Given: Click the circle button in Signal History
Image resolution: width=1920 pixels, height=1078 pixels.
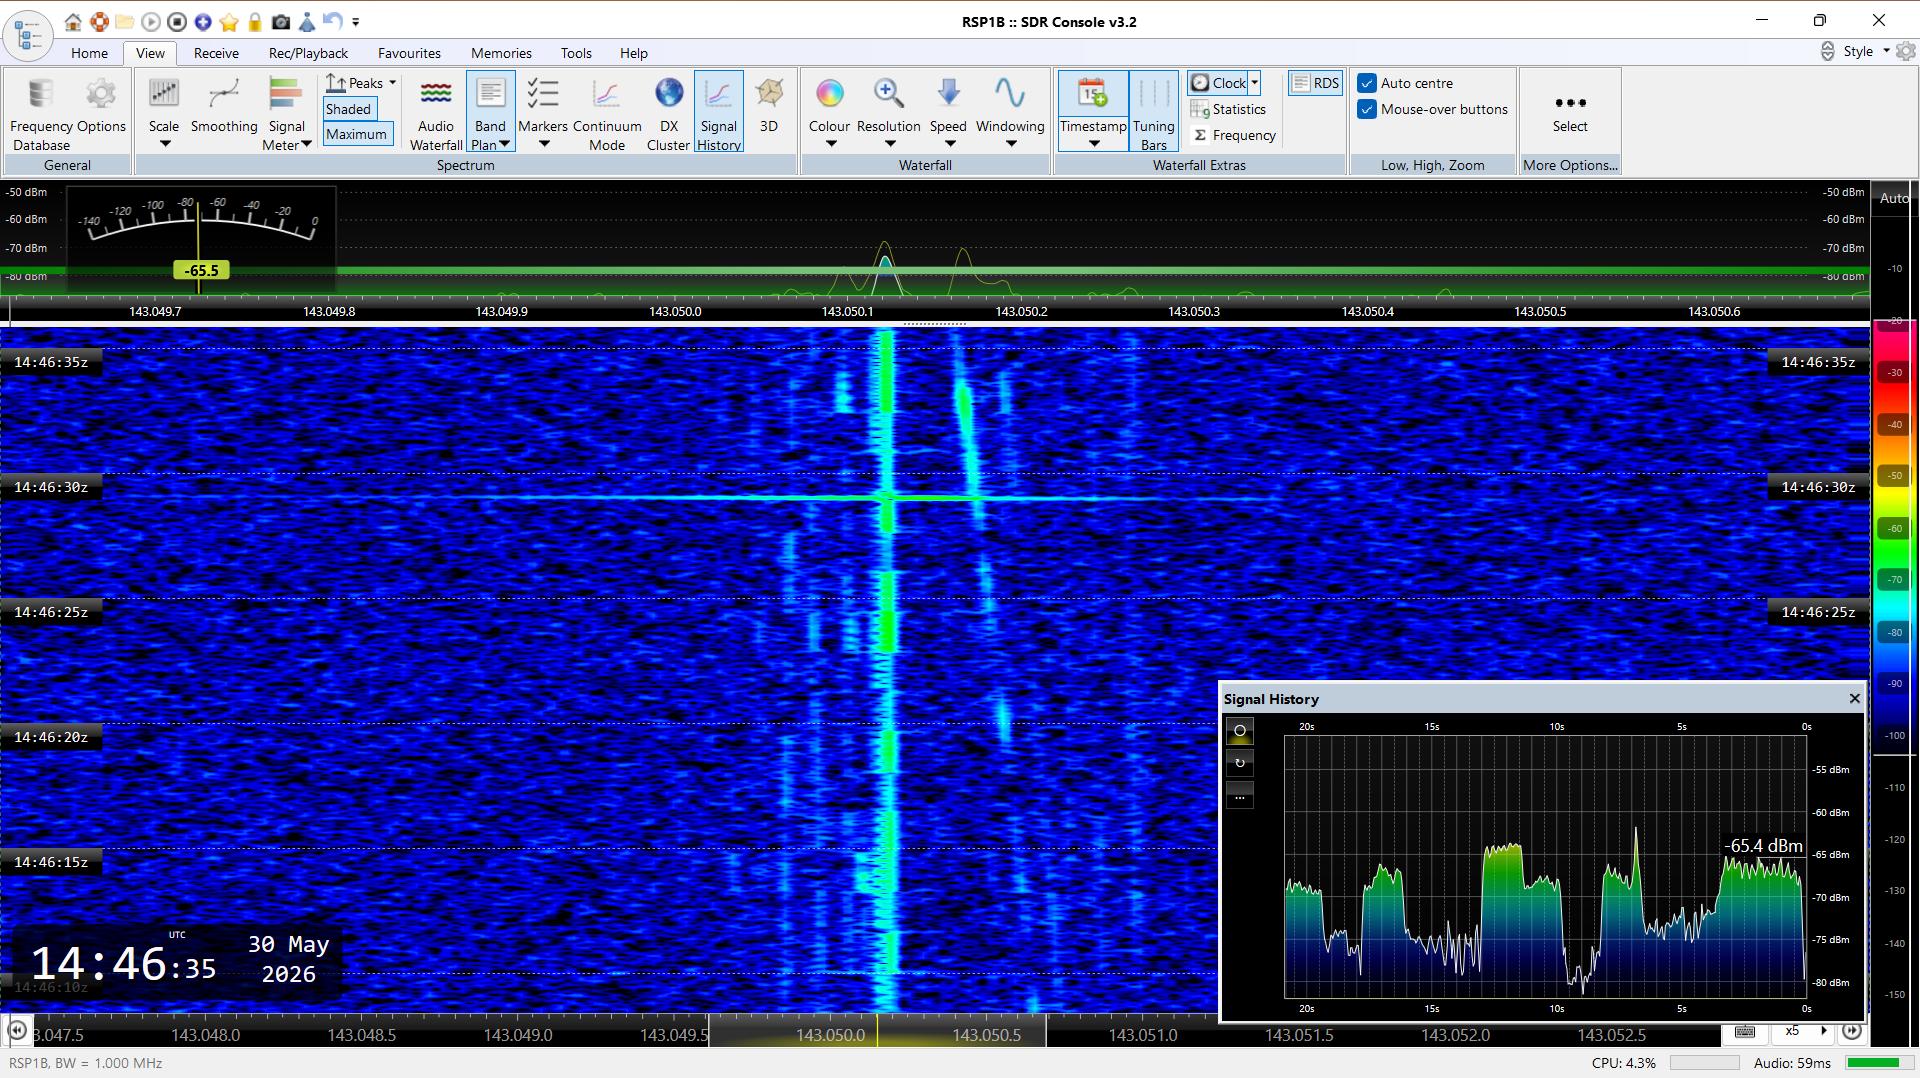Looking at the screenshot, I should pyautogui.click(x=1240, y=731).
